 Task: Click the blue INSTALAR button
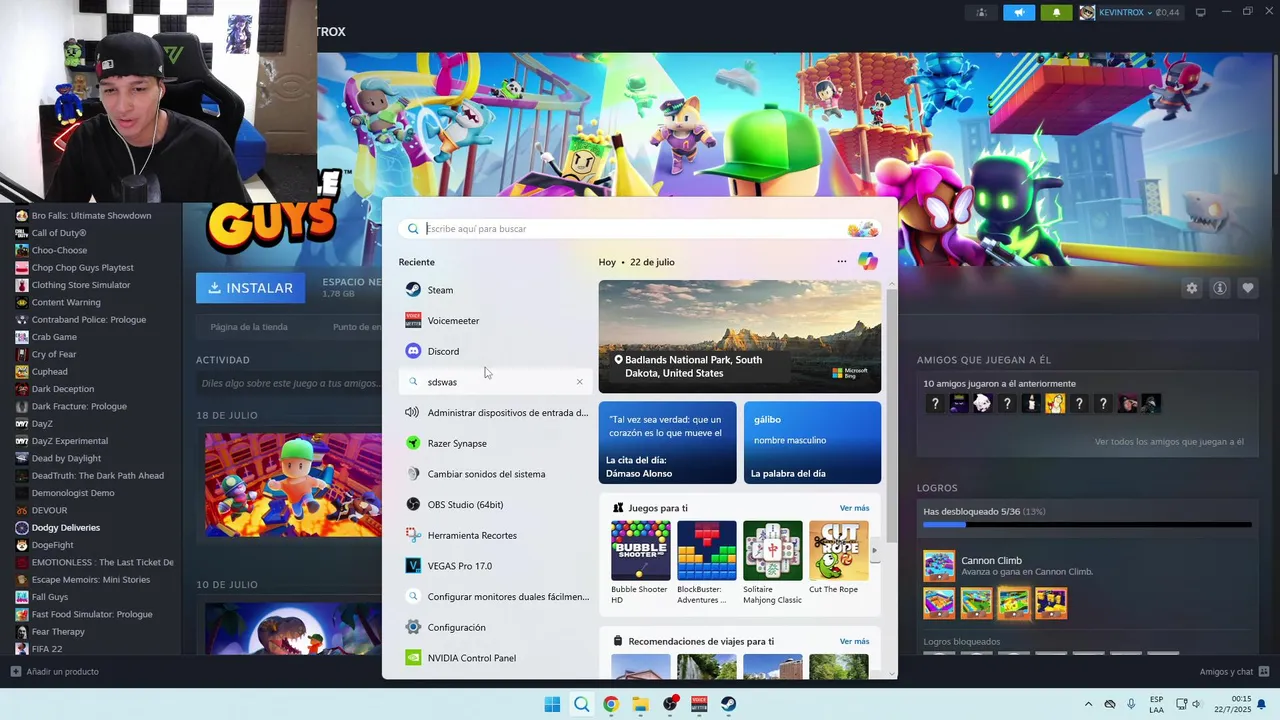[251, 288]
